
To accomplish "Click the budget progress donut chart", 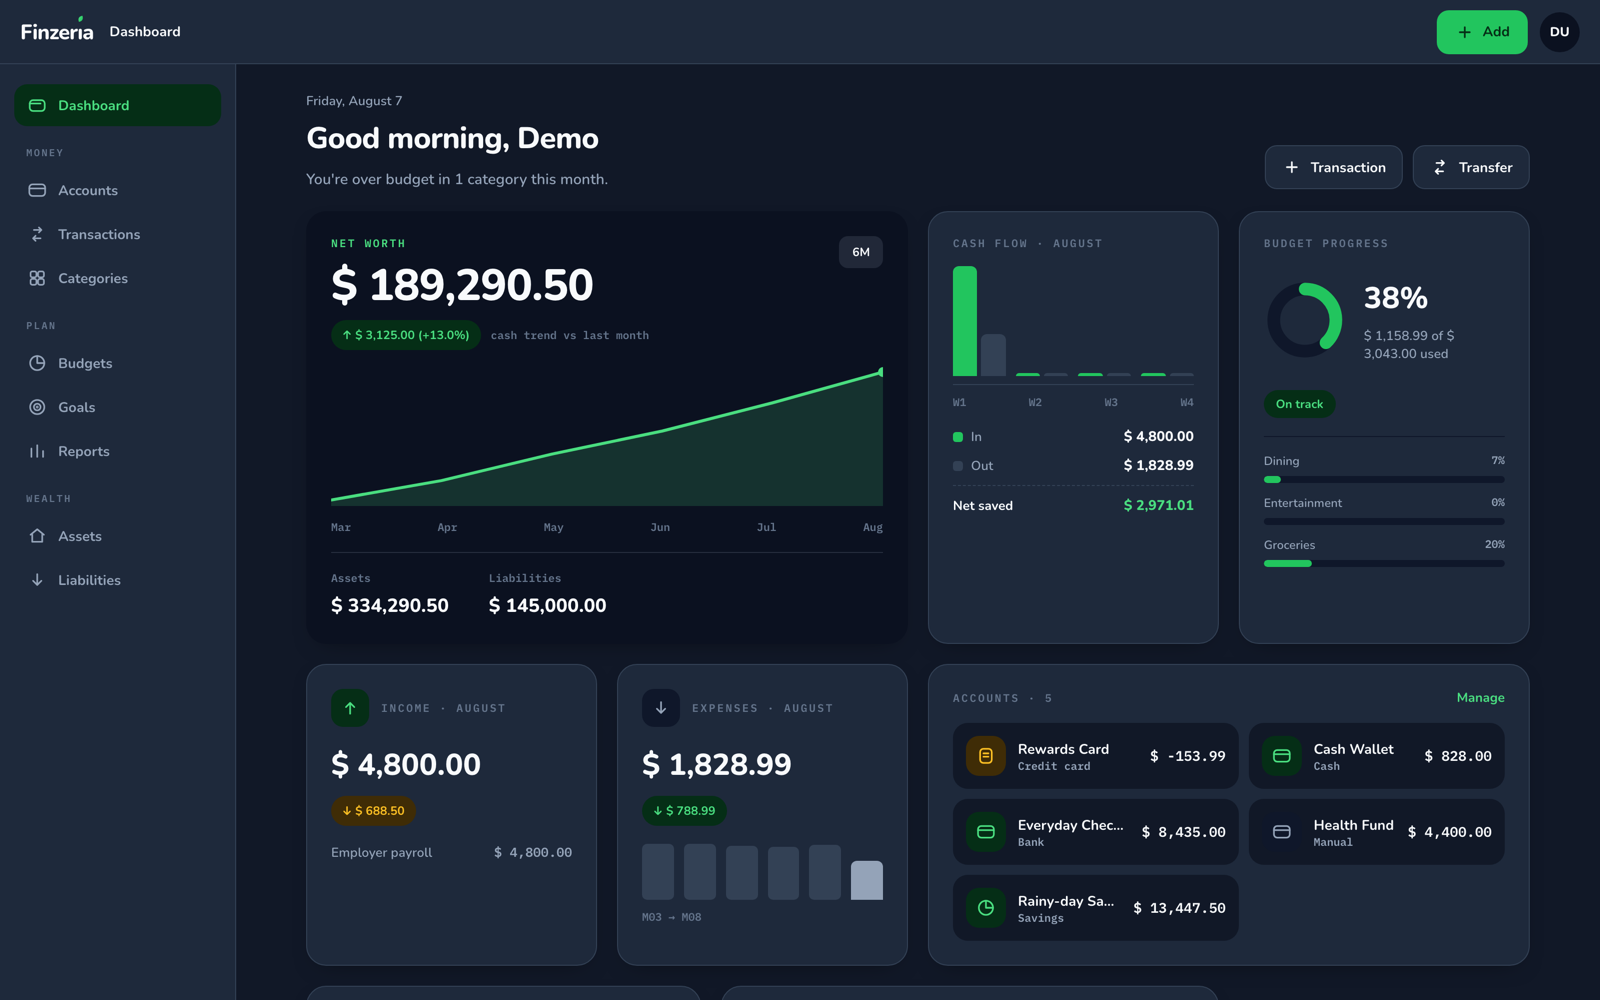I will [x=1304, y=320].
